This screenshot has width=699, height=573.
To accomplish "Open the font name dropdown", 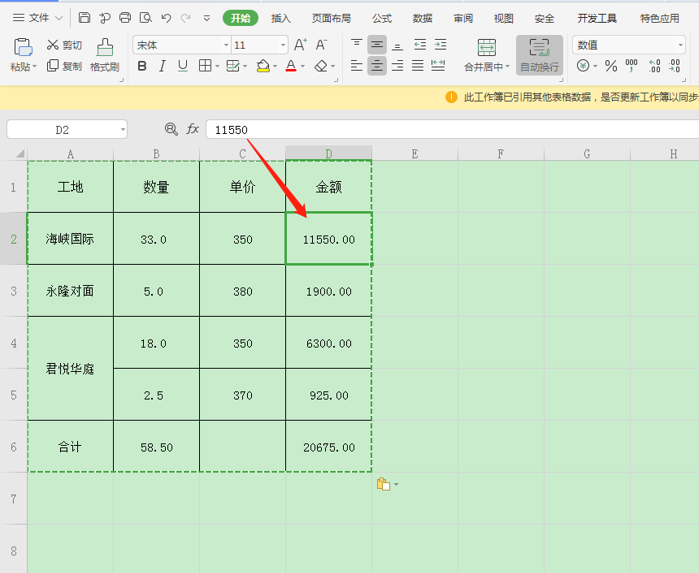I will pyautogui.click(x=226, y=45).
